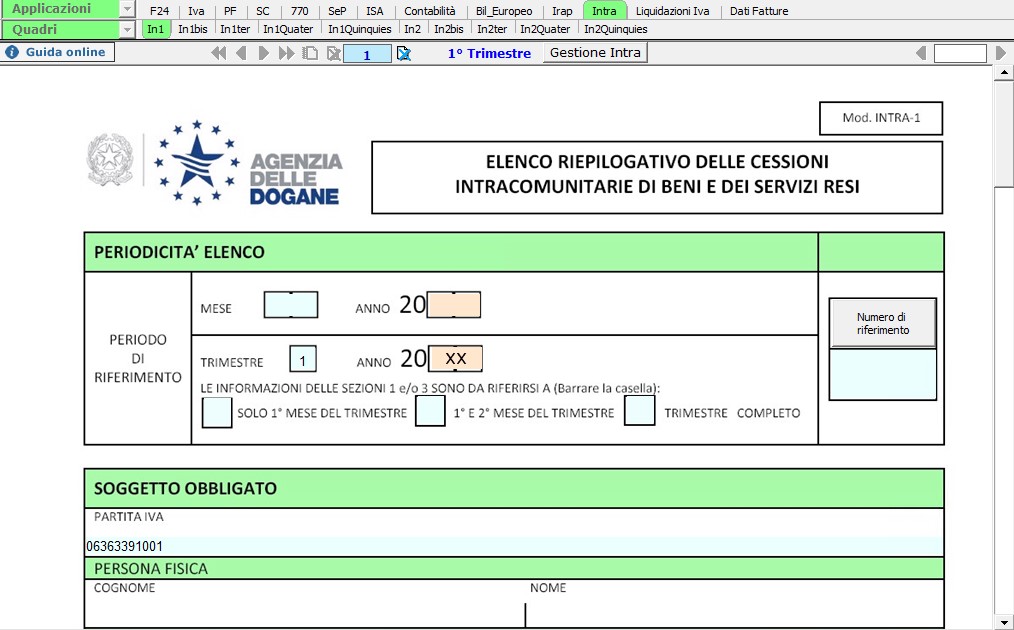Tick SOLO 1° MESE DEL TRIMESTRE box

coord(217,412)
